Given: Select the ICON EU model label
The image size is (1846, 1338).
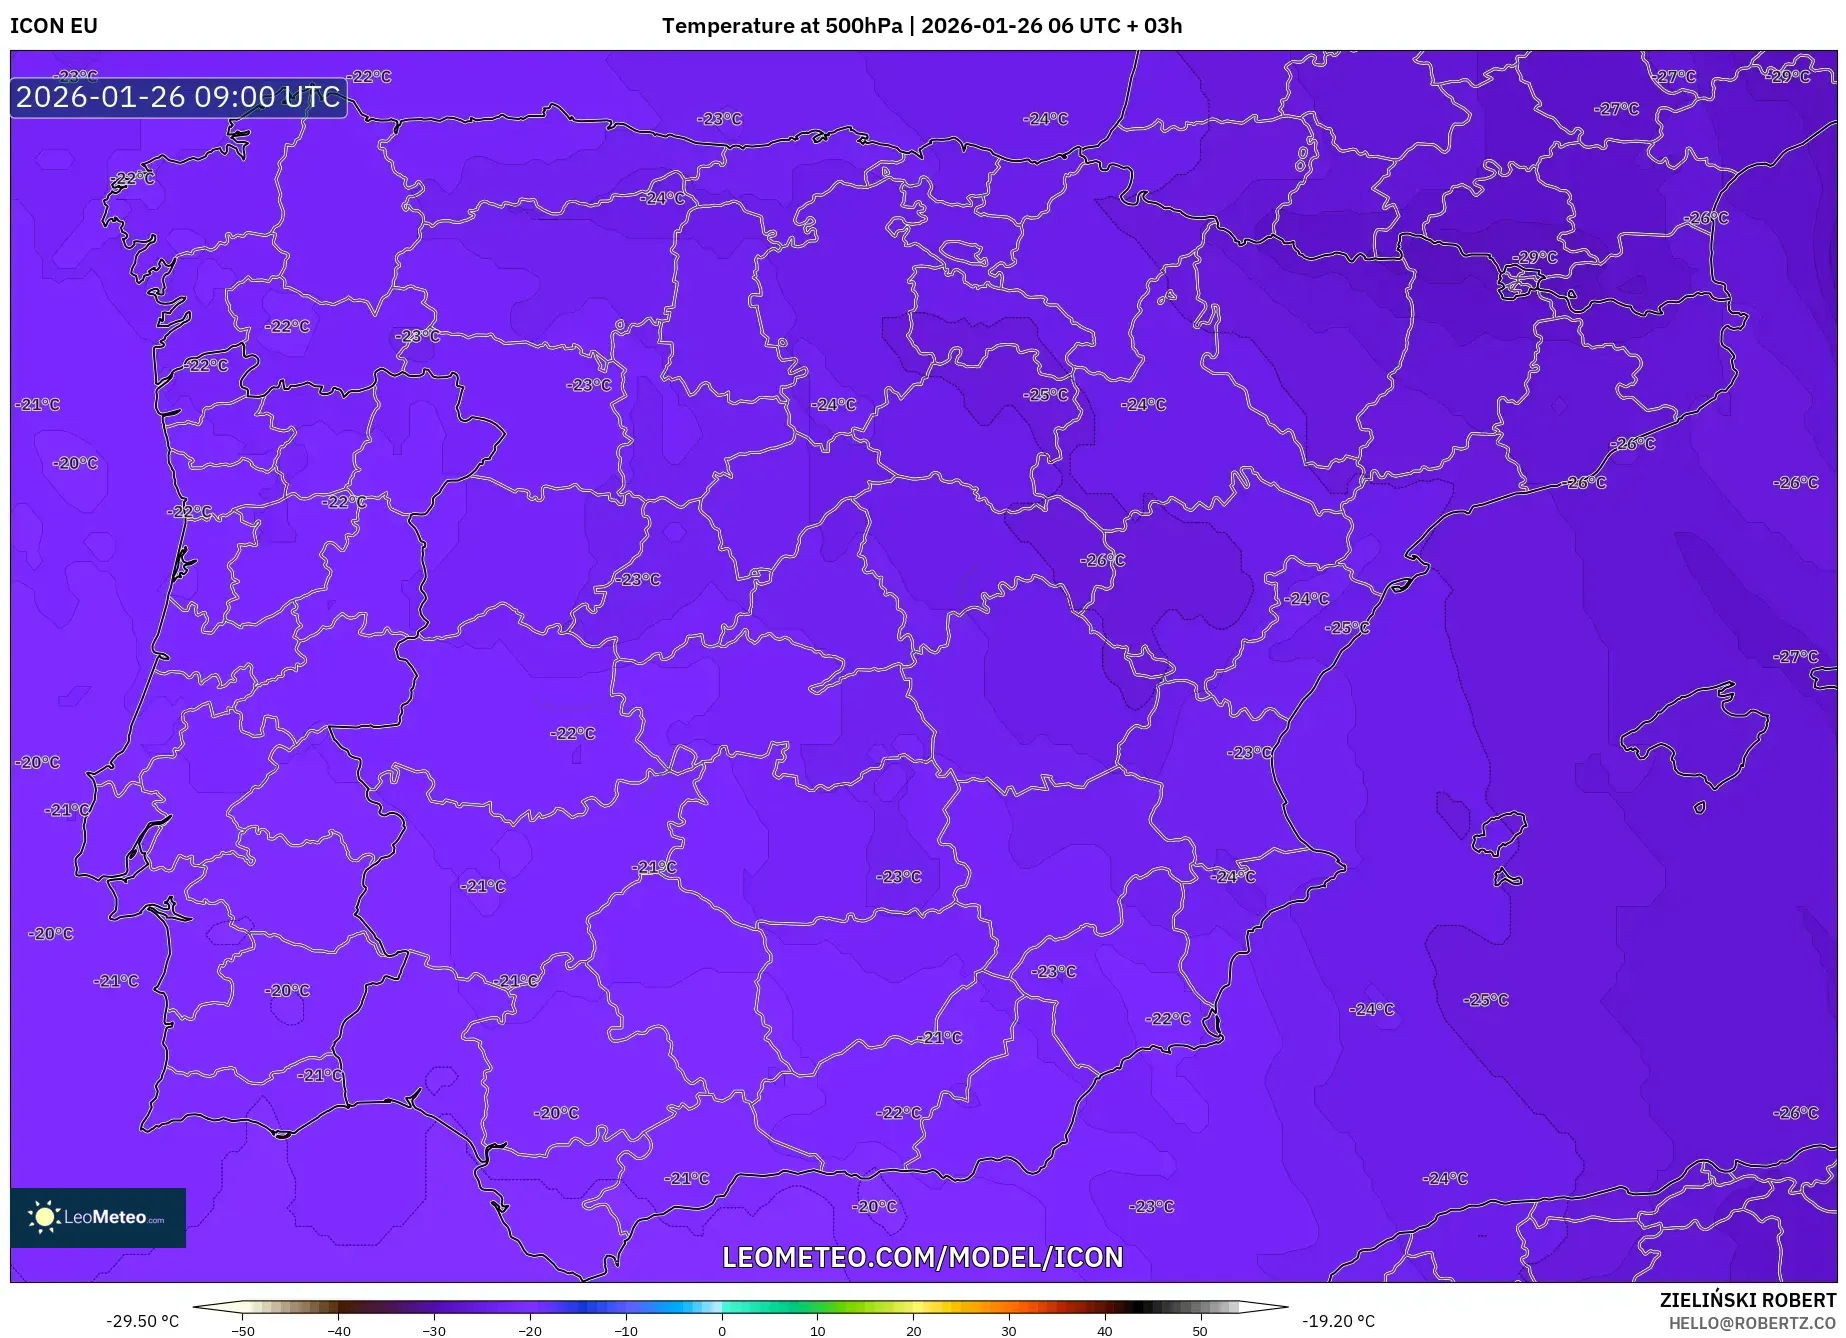Looking at the screenshot, I should coord(54,26).
